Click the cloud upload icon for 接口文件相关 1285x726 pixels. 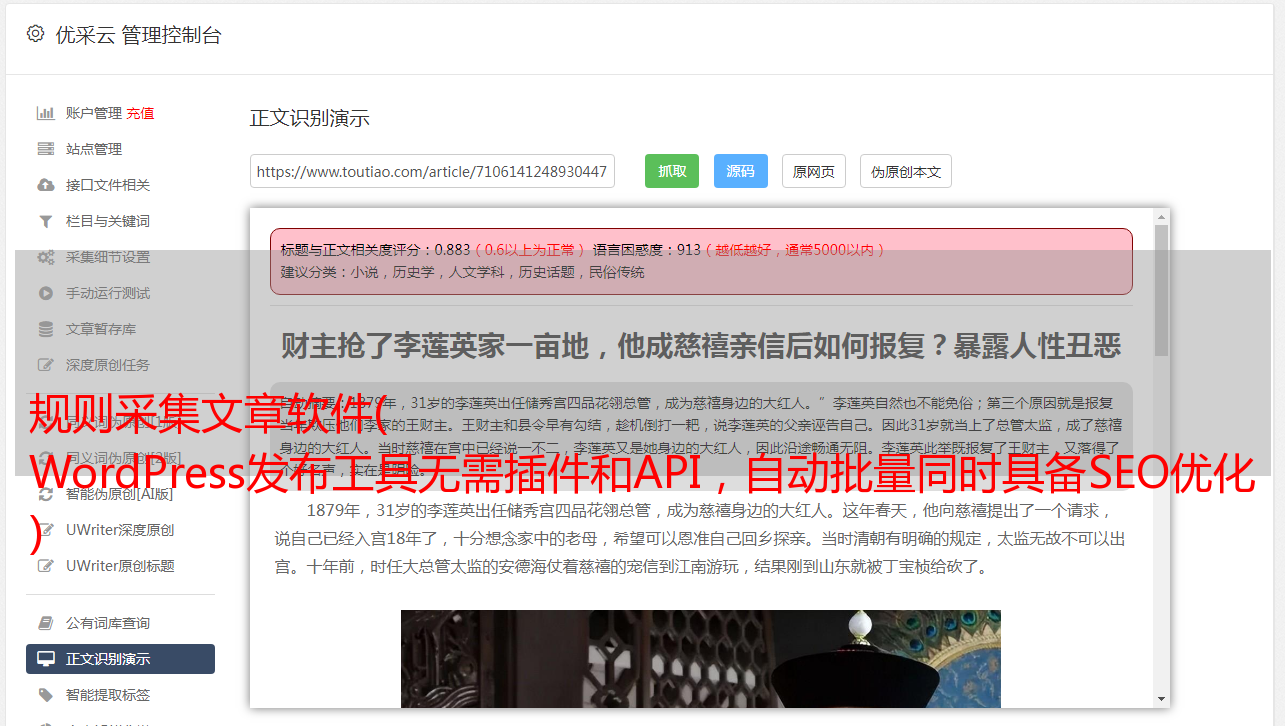(46, 185)
